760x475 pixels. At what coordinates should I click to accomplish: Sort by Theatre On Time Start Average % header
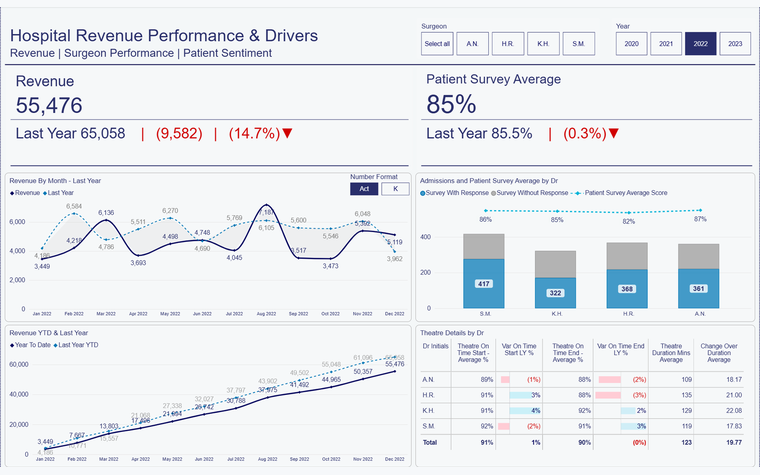473,353
